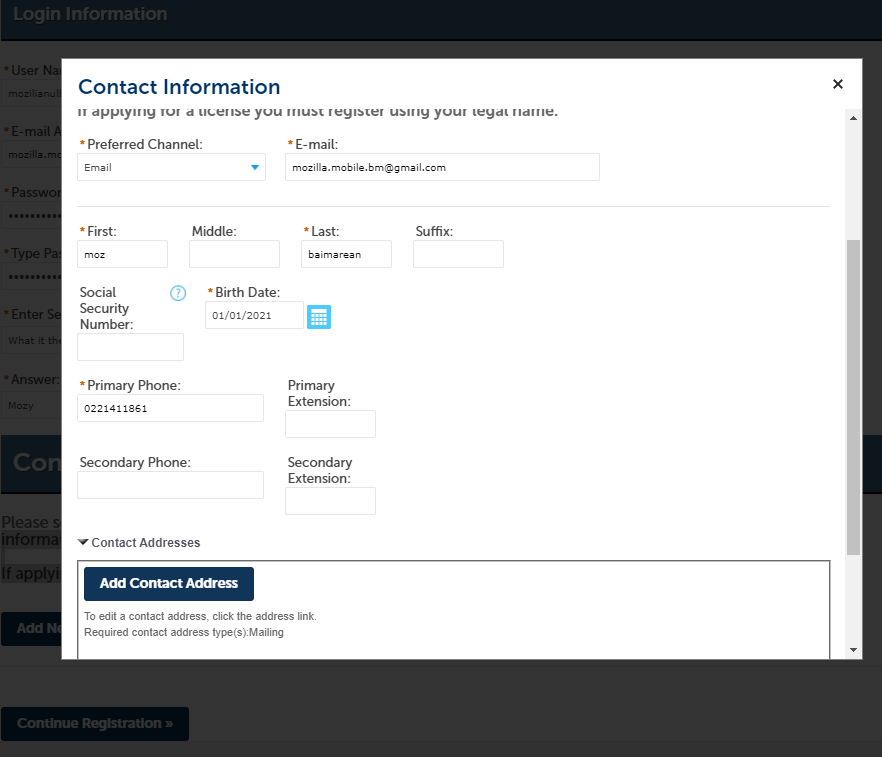Open the Preferred Channel dropdown
The image size is (882, 757).
170,167
